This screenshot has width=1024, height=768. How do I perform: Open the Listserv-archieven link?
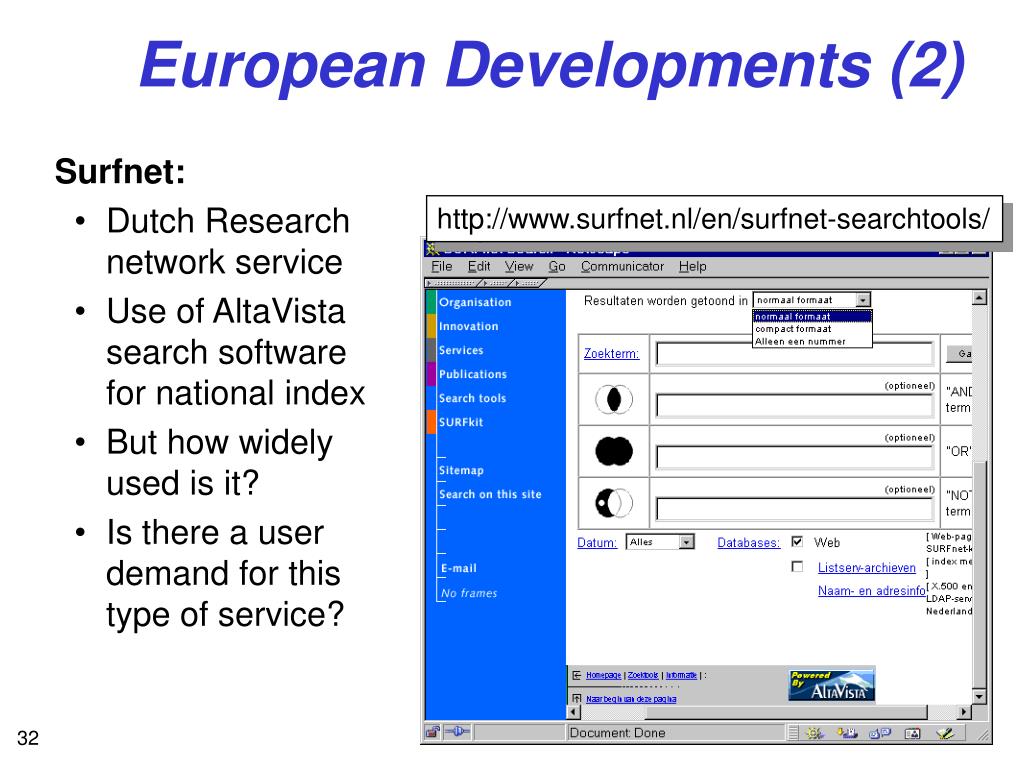(x=867, y=568)
